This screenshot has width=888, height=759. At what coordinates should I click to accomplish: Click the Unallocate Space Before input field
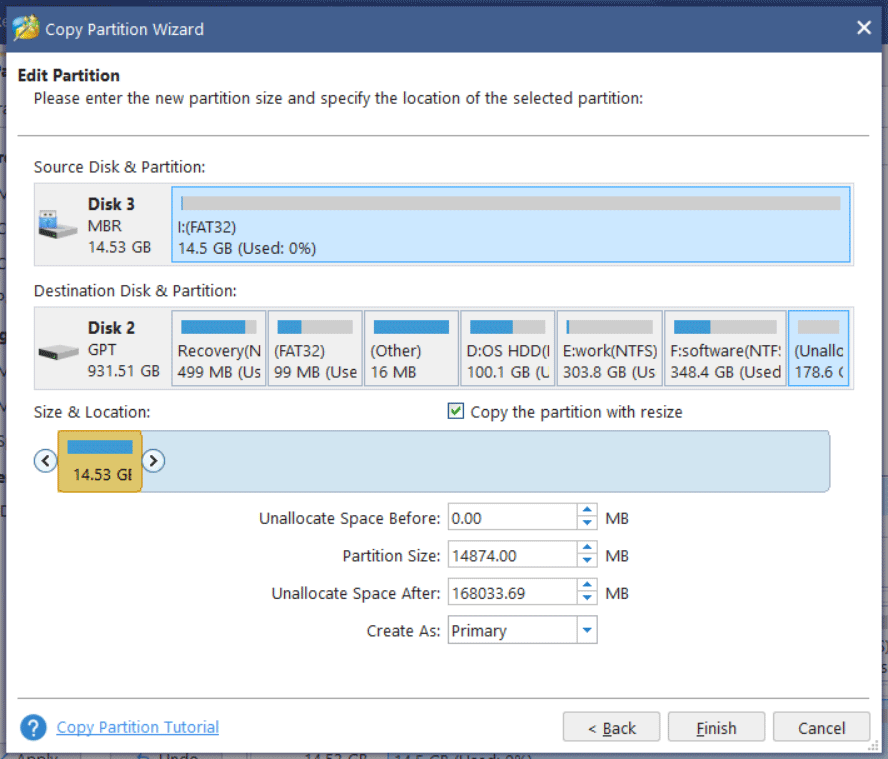pyautogui.click(x=510, y=517)
